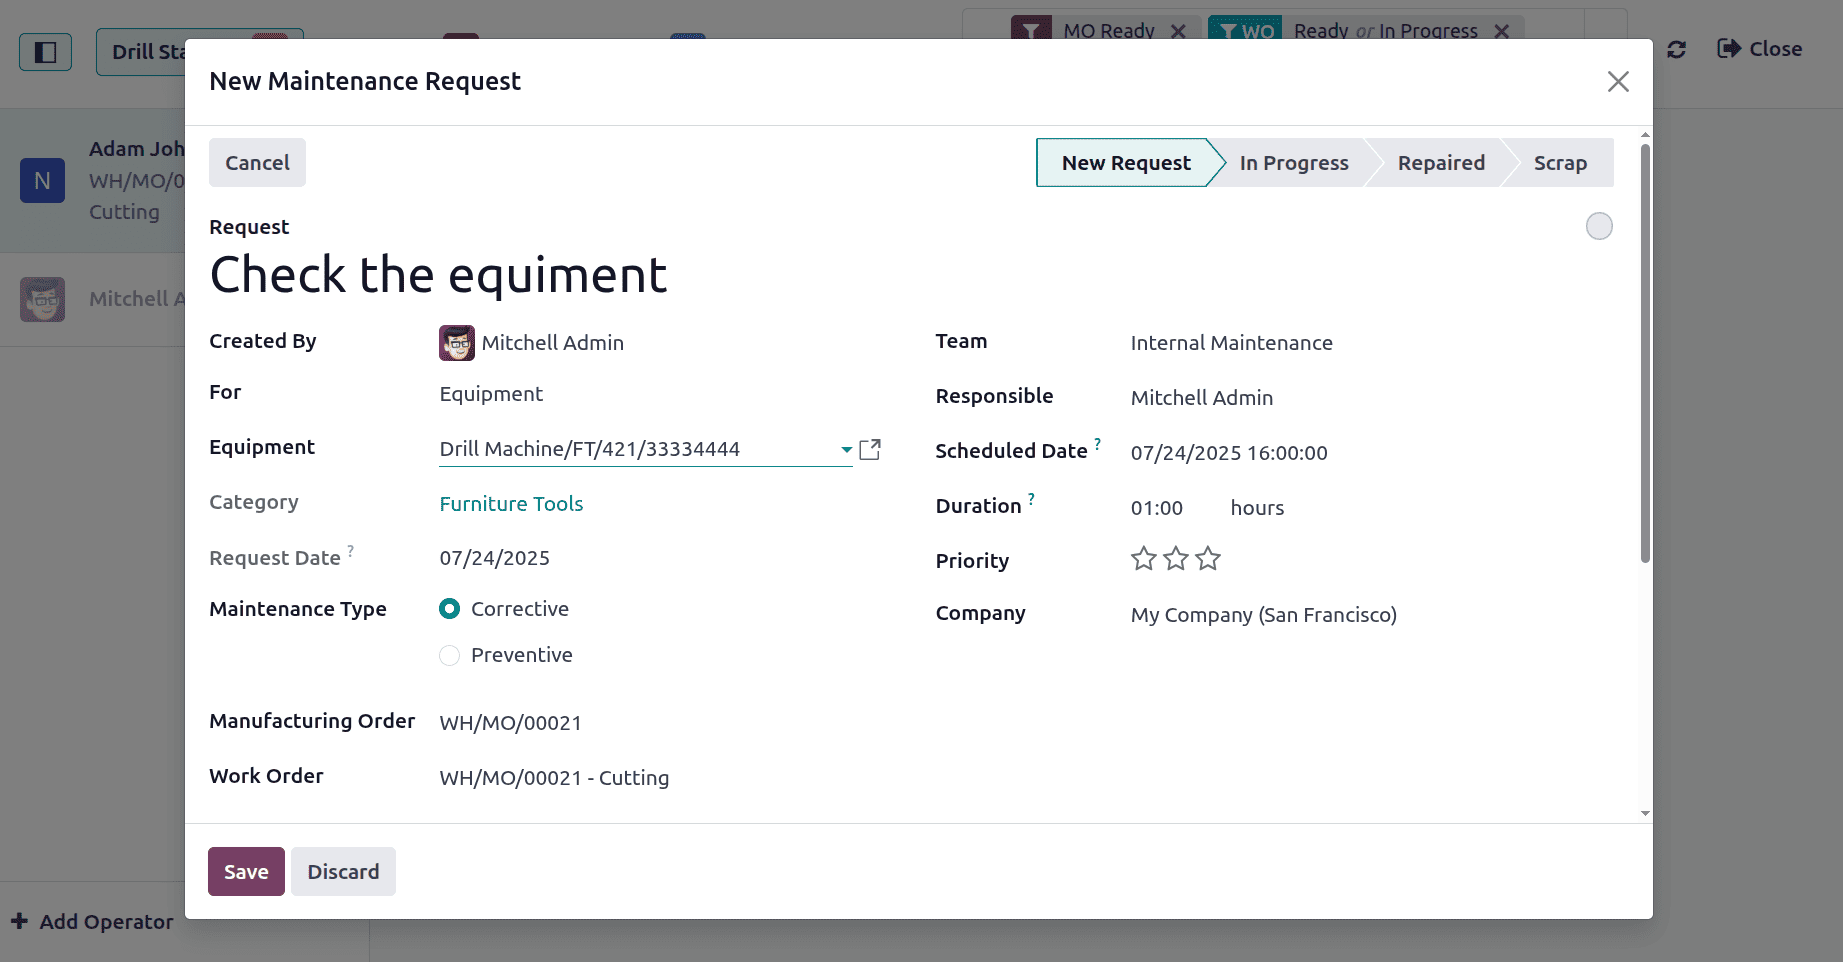Screen dimensions: 1843x962
Task: Switch stage to New Request
Action: click(x=1125, y=163)
